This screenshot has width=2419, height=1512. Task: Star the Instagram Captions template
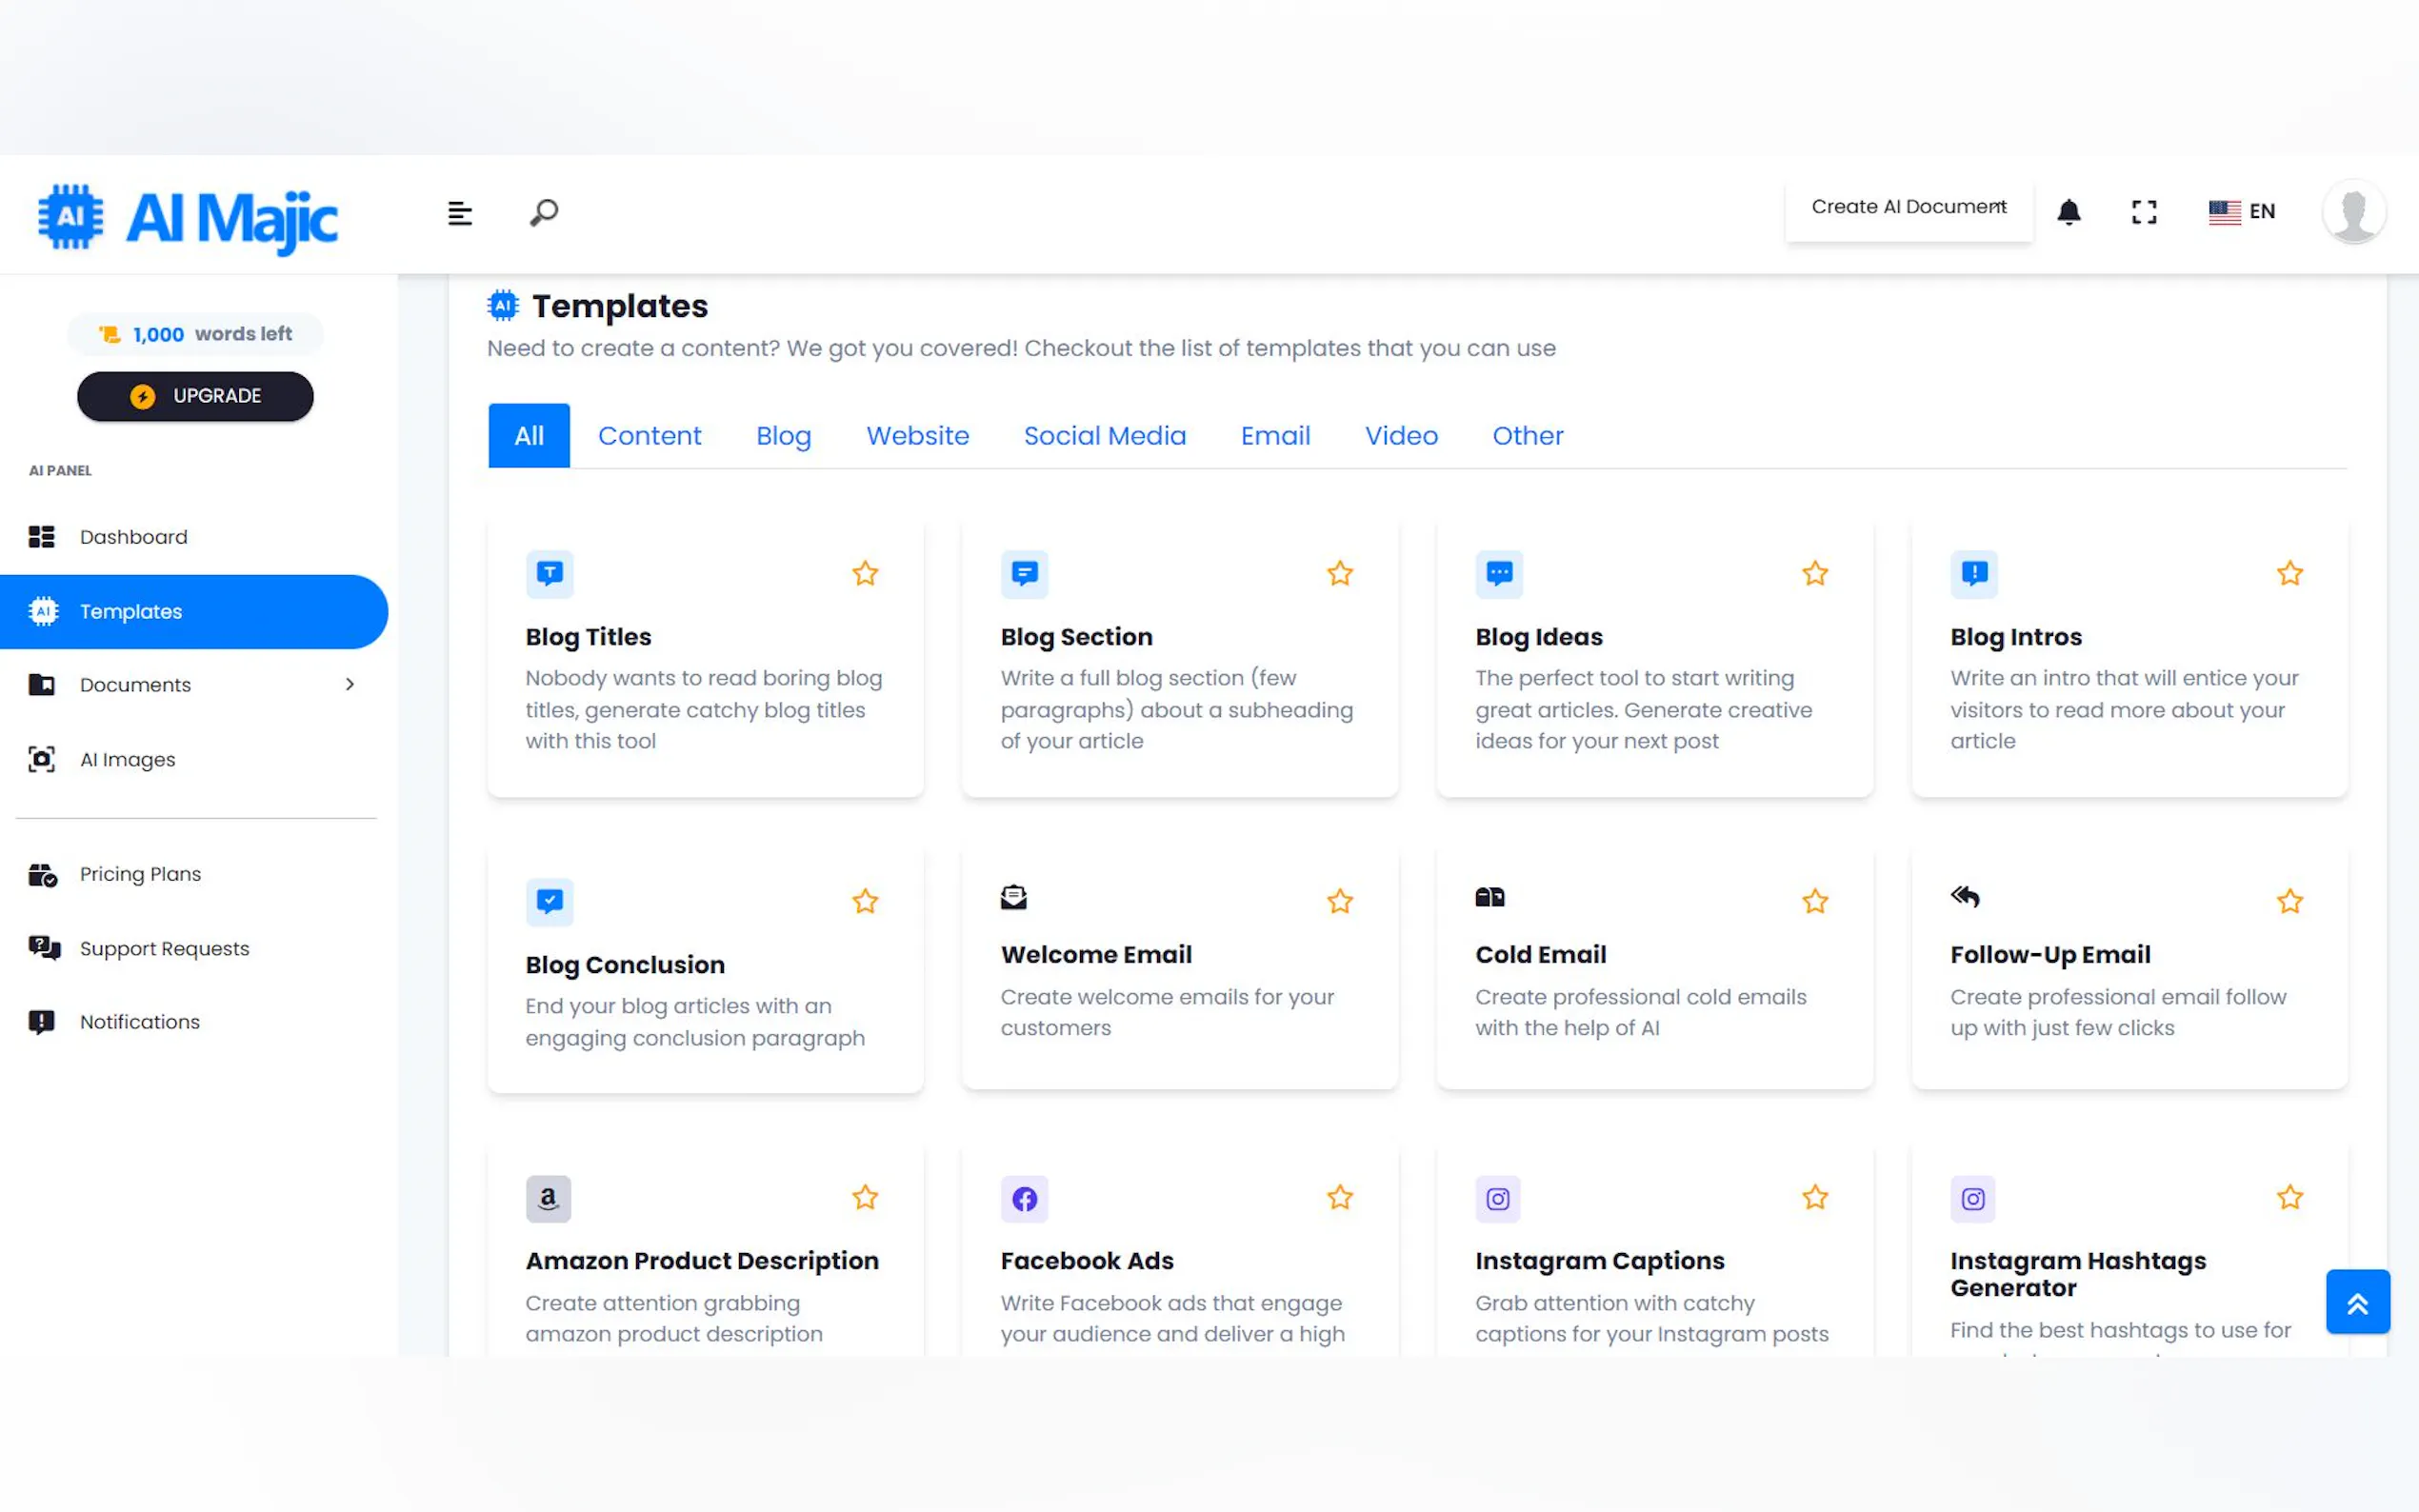click(x=1814, y=1198)
